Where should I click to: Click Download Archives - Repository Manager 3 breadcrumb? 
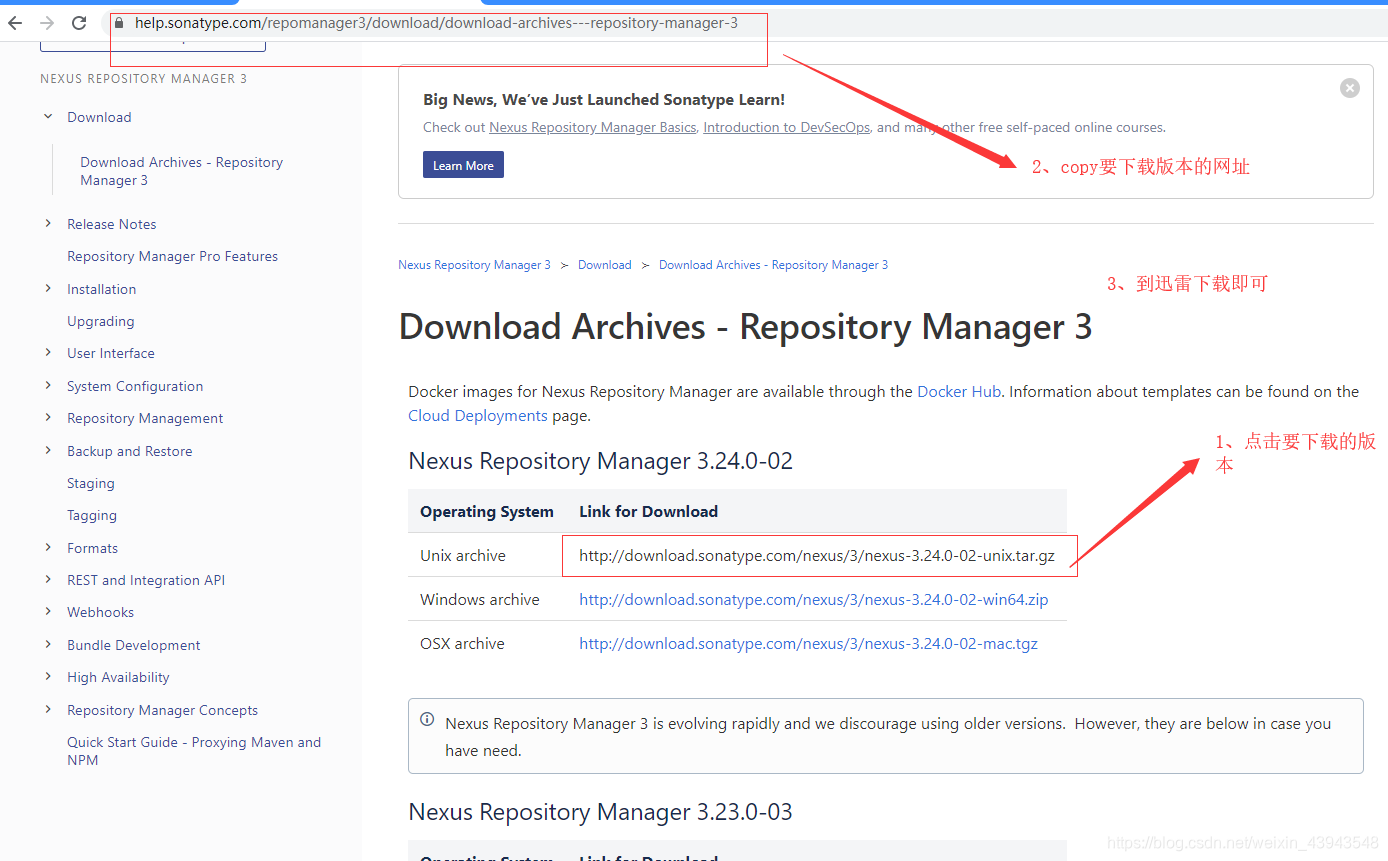(x=773, y=265)
